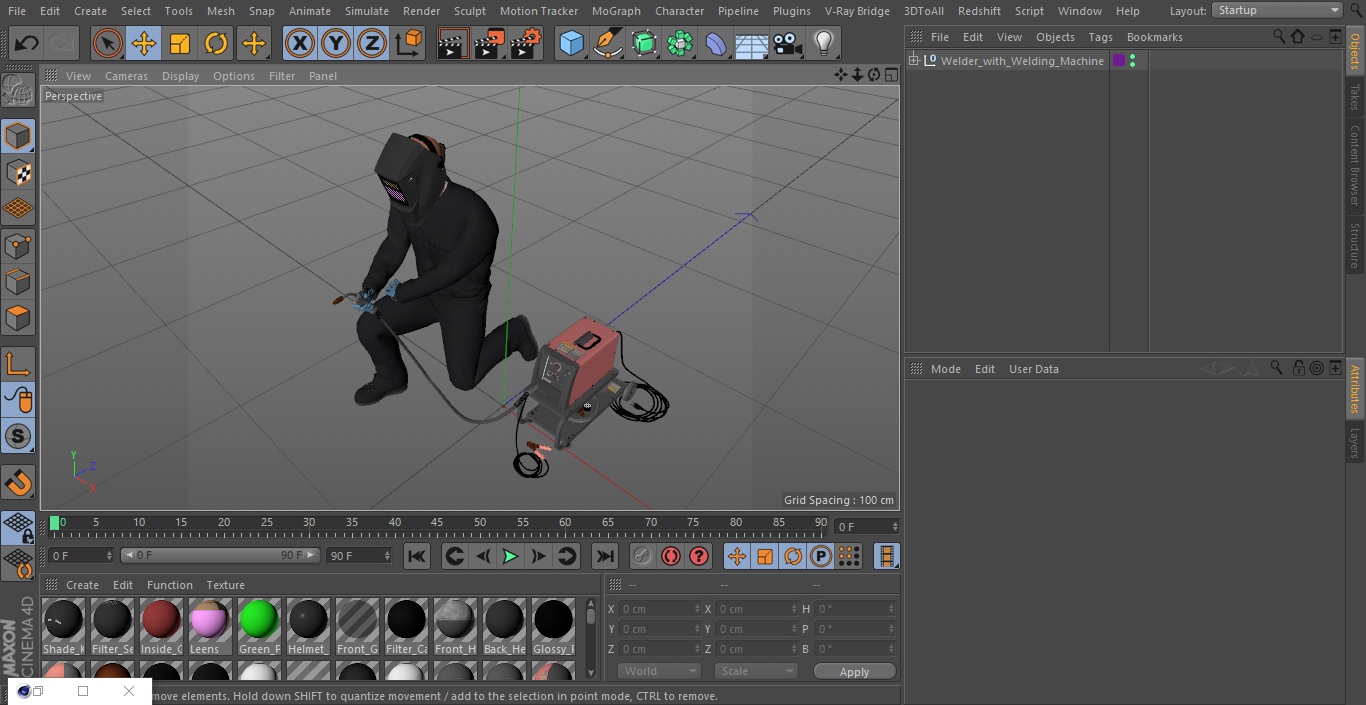The image size is (1366, 705).
Task: Toggle Position keyframe recording
Action: [737, 556]
